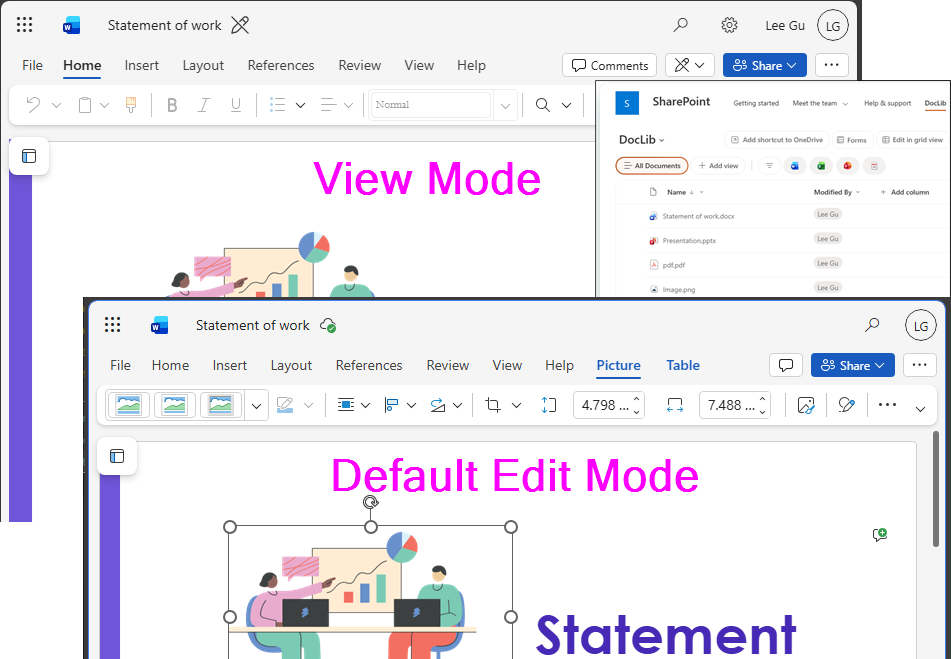
Task: Open navigation pane icon in View Mode document
Action: point(29,156)
